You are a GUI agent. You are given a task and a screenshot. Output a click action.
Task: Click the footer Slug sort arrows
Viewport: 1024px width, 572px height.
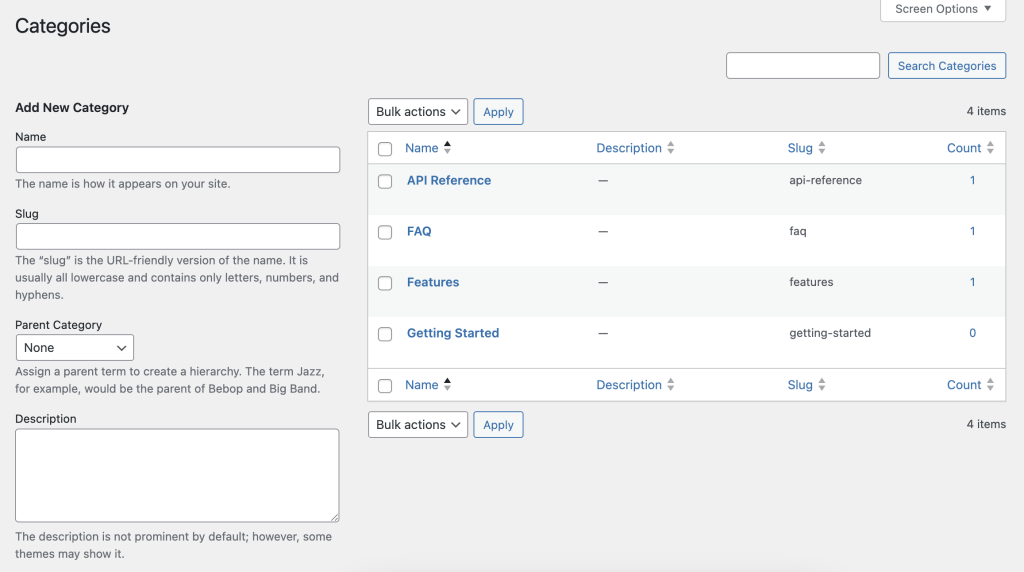[822, 385]
